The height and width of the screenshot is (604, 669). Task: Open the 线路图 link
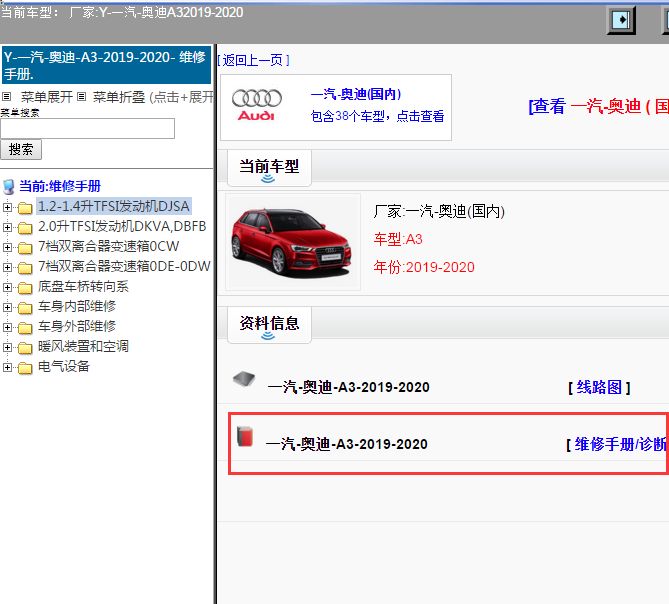coord(599,387)
